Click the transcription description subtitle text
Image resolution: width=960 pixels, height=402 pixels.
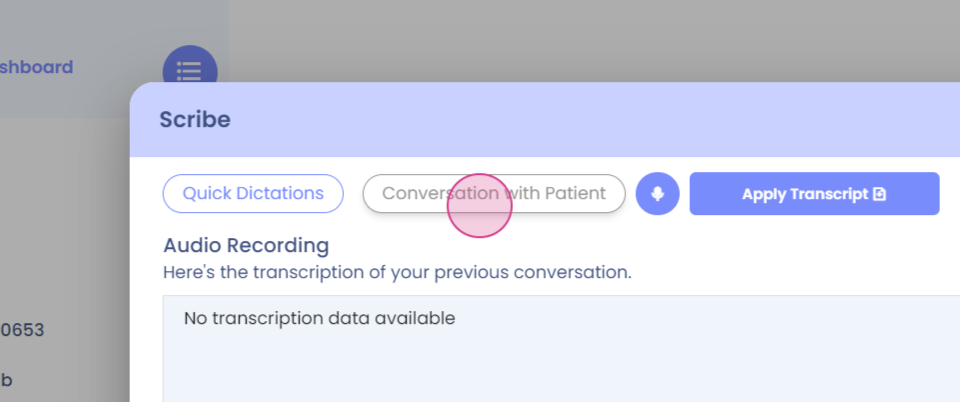[397, 271]
